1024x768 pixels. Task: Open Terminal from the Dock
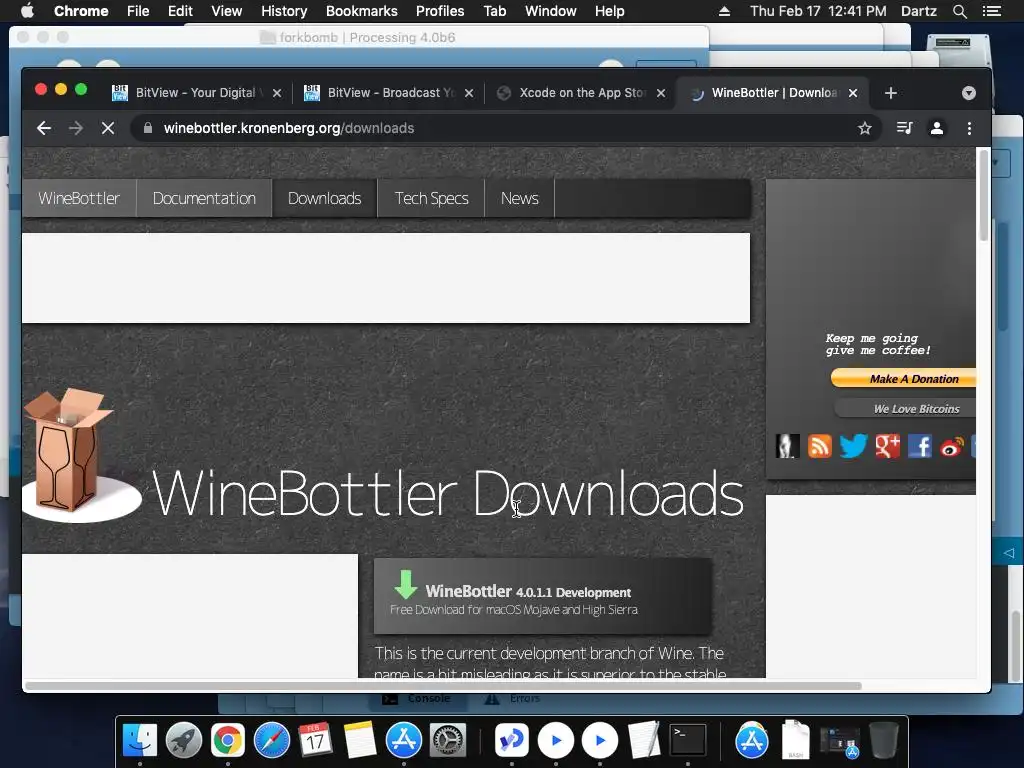[688, 740]
